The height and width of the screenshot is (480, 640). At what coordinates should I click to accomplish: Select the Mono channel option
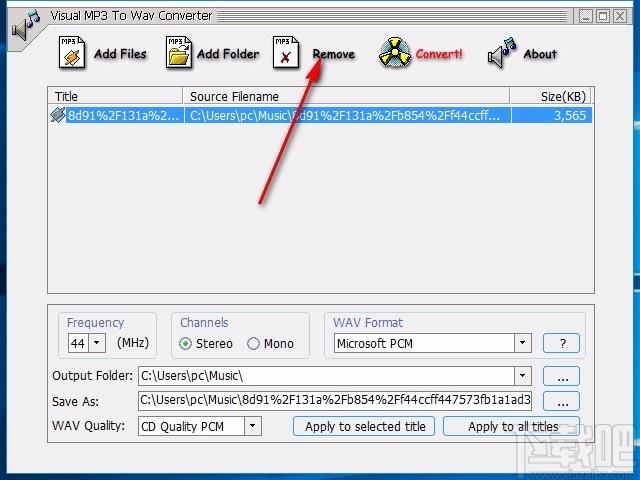pyautogui.click(x=270, y=344)
